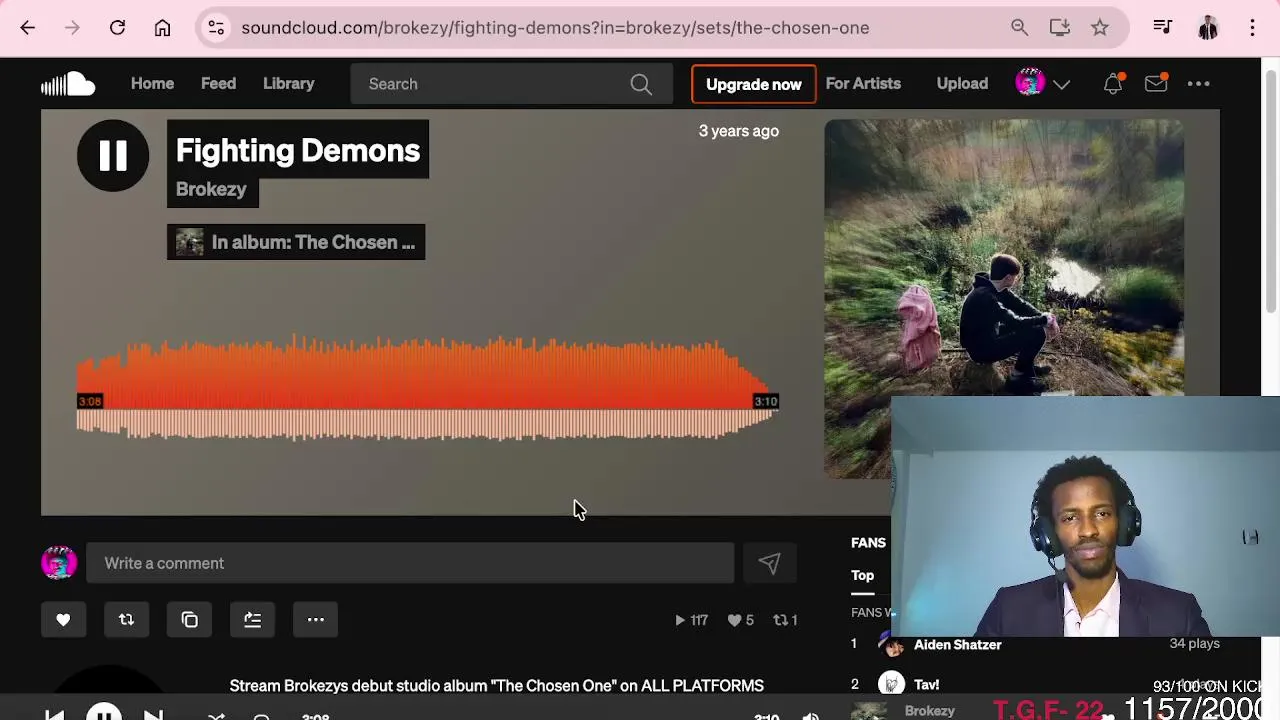This screenshot has width=1280, height=720.
Task: Click the volume speaker icon
Action: tap(811, 717)
